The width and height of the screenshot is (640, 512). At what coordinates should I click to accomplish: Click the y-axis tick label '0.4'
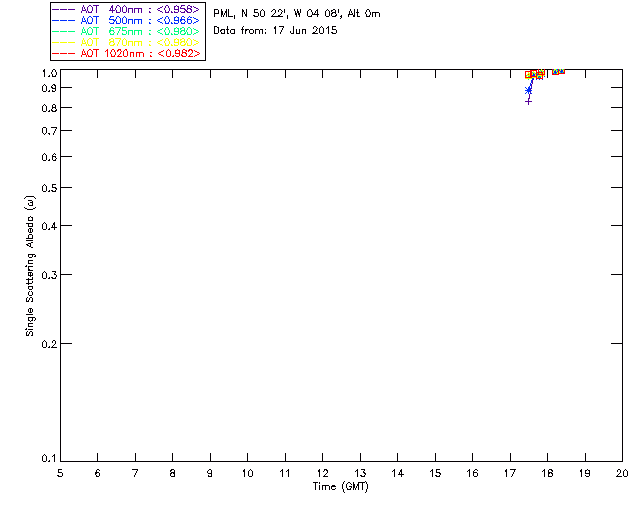tap(49, 226)
